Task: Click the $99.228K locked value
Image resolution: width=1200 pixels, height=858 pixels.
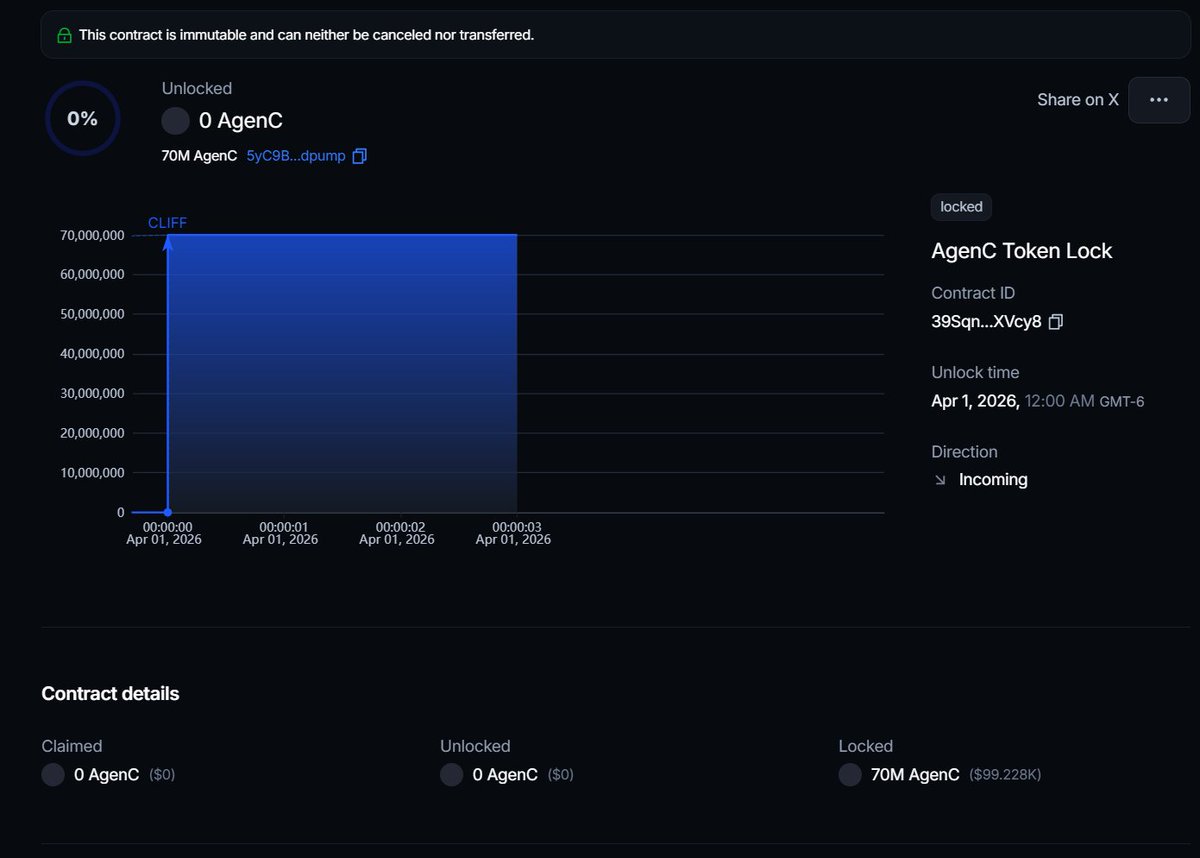Action: (1005, 775)
